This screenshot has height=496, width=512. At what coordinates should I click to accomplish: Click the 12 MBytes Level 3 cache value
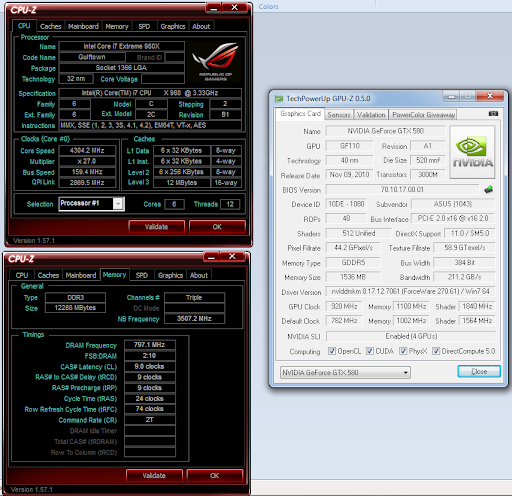[182, 183]
